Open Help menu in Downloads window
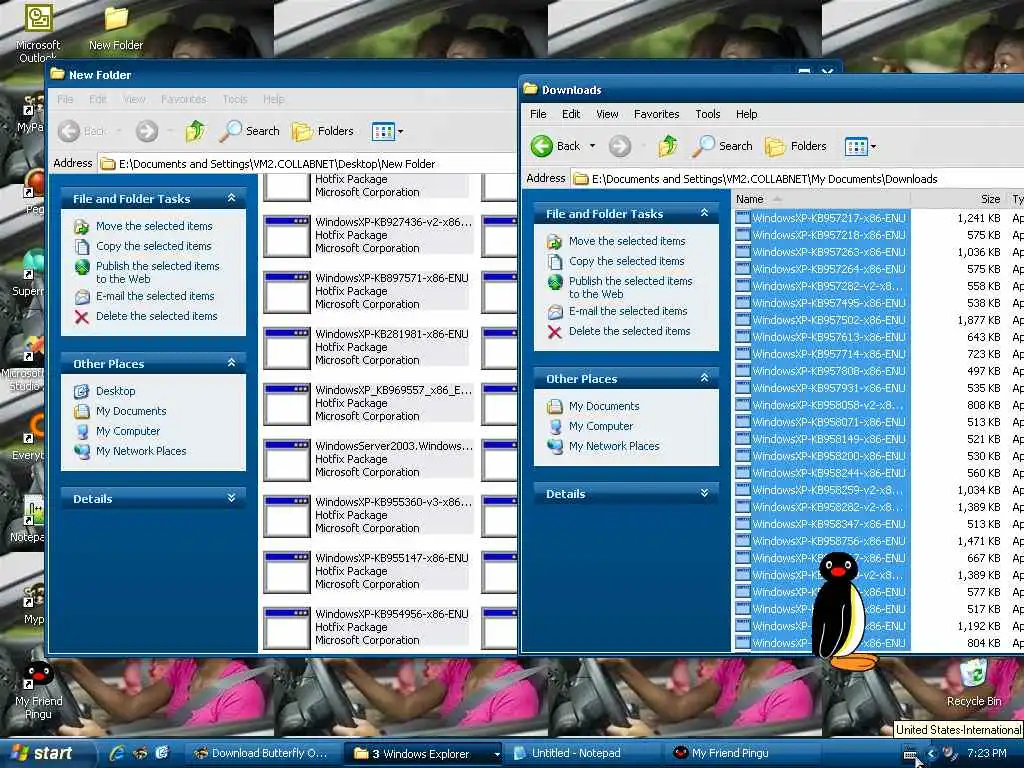The width and height of the screenshot is (1024, 768). point(746,114)
